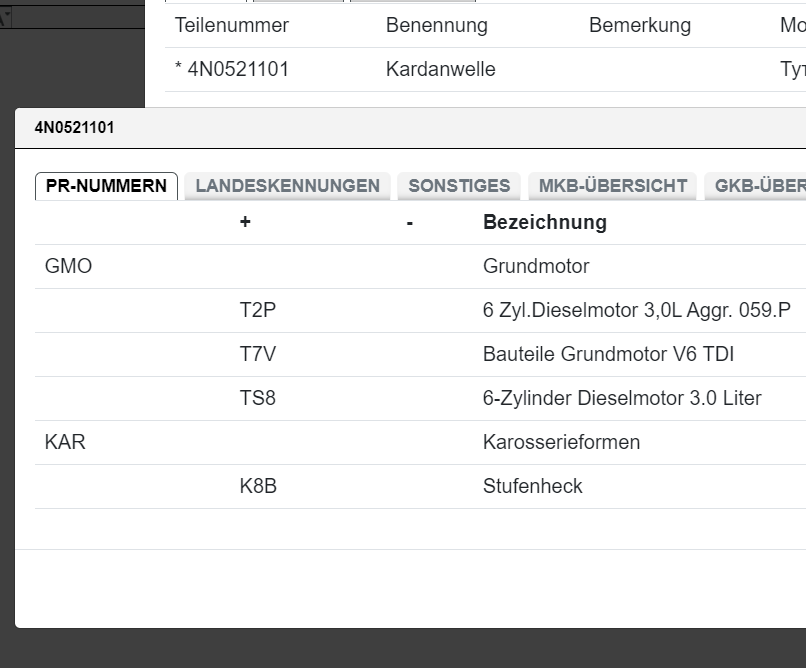
Task: Select the KAR group row
Action: (x=65, y=443)
